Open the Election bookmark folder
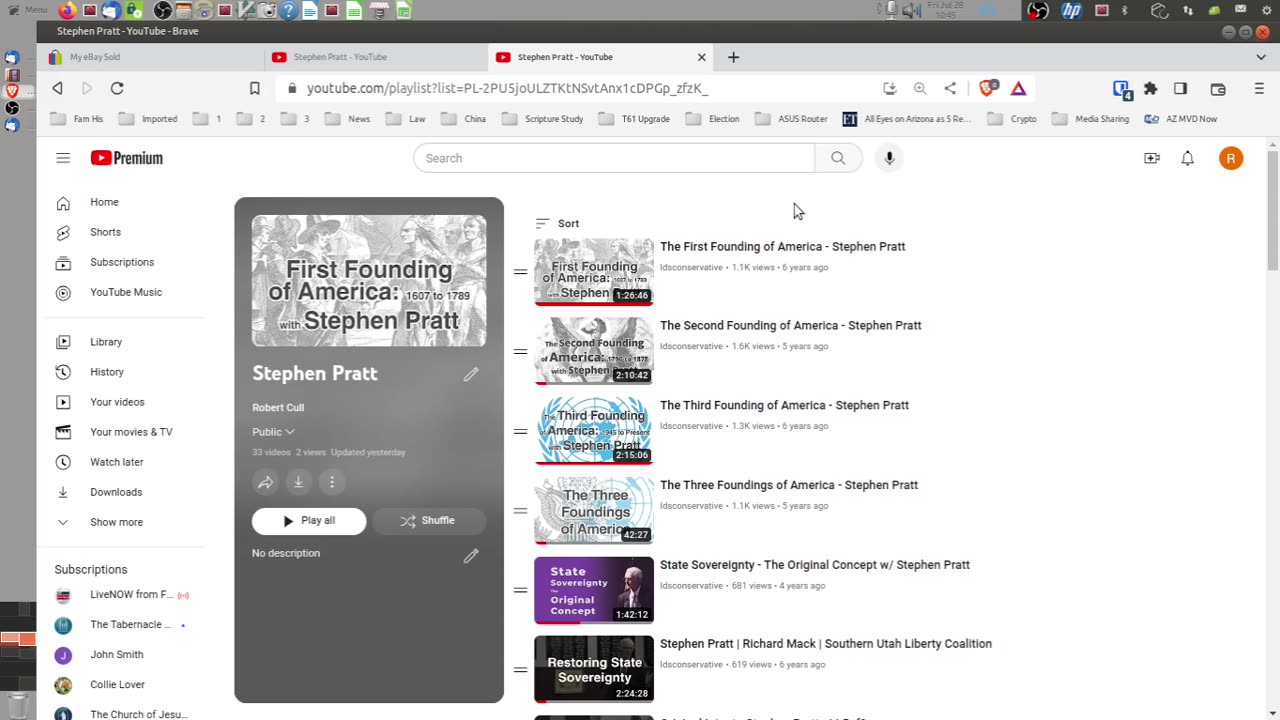Screen dimensions: 1280x720 (713, 119)
